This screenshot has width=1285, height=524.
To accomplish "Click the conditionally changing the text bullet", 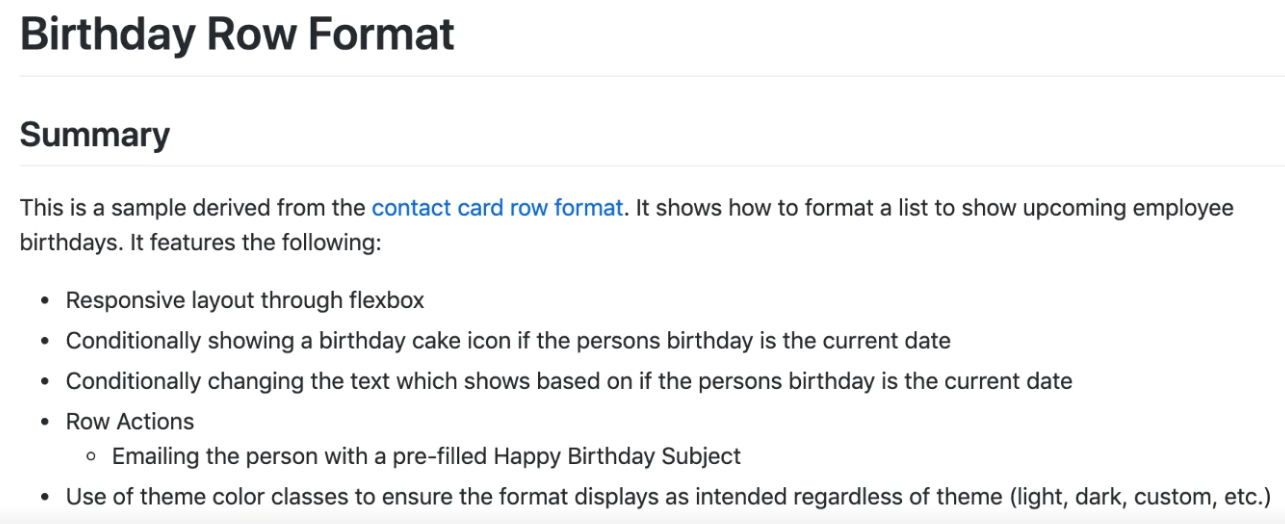I will (569, 380).
